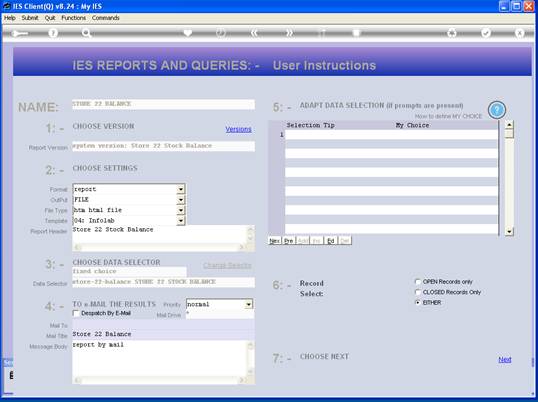
Task: Open the Commands menu
Action: tap(105, 18)
